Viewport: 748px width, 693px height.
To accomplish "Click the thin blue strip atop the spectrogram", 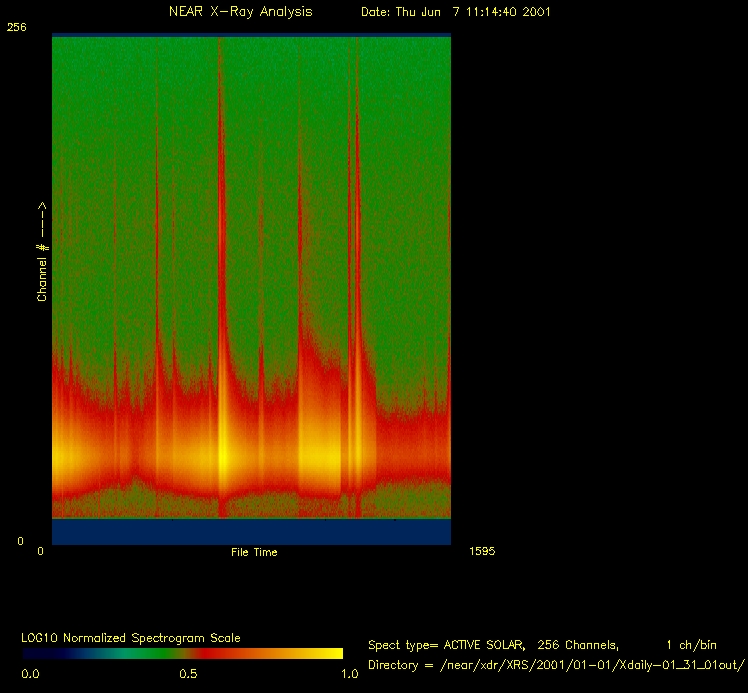I will (x=250, y=35).
